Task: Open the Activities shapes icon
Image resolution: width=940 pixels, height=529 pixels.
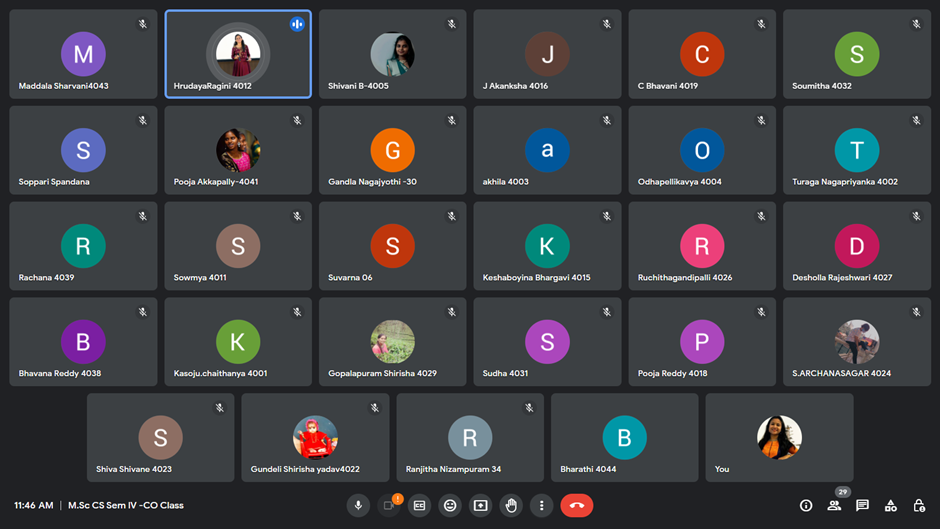Action: point(891,506)
